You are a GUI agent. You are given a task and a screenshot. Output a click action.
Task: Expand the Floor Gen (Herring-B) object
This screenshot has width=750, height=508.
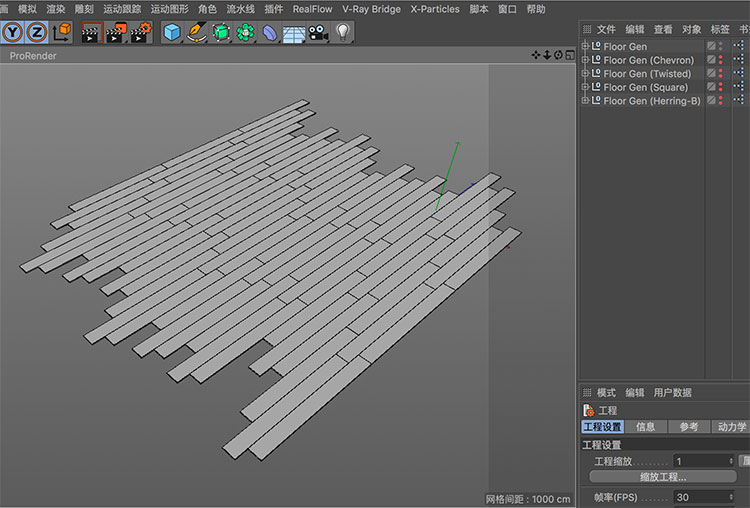tap(585, 100)
